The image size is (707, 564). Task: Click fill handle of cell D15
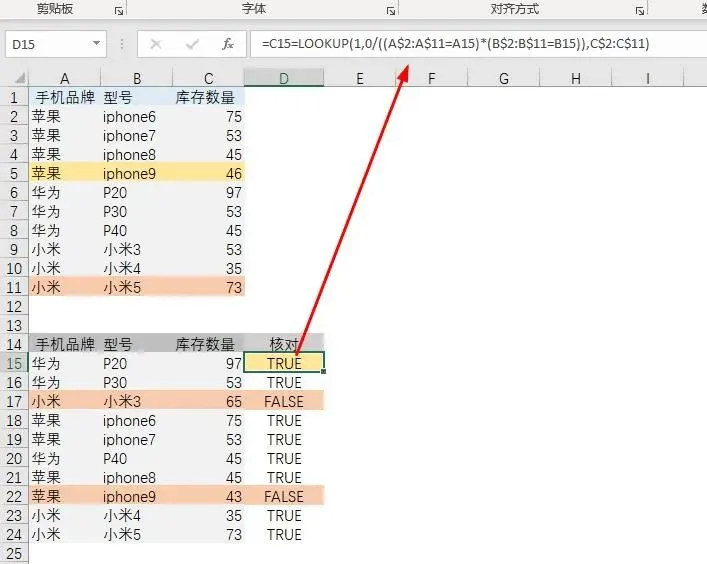click(324, 371)
